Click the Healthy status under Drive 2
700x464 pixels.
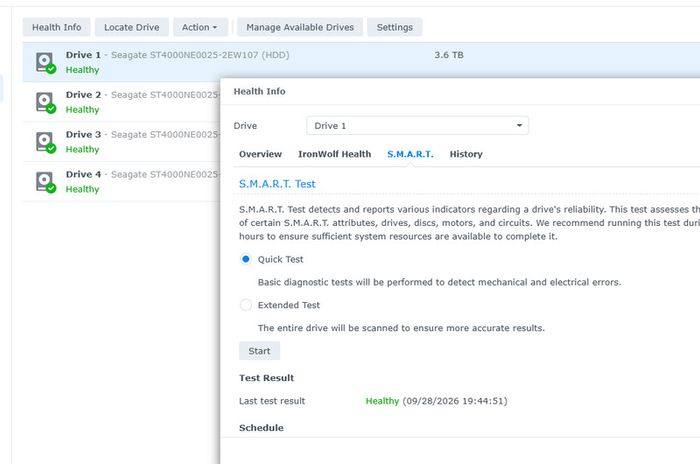[83, 110]
